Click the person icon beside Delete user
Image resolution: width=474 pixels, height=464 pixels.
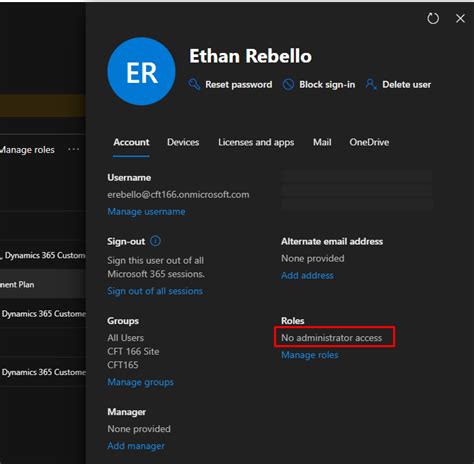coord(371,85)
